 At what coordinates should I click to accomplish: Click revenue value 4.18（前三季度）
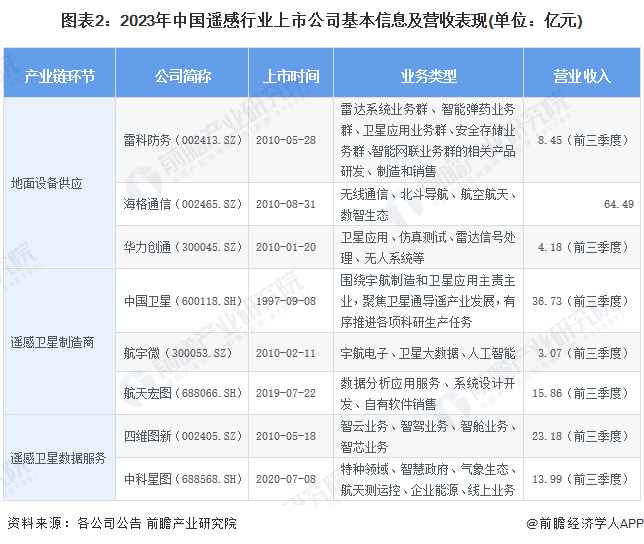tap(583, 247)
